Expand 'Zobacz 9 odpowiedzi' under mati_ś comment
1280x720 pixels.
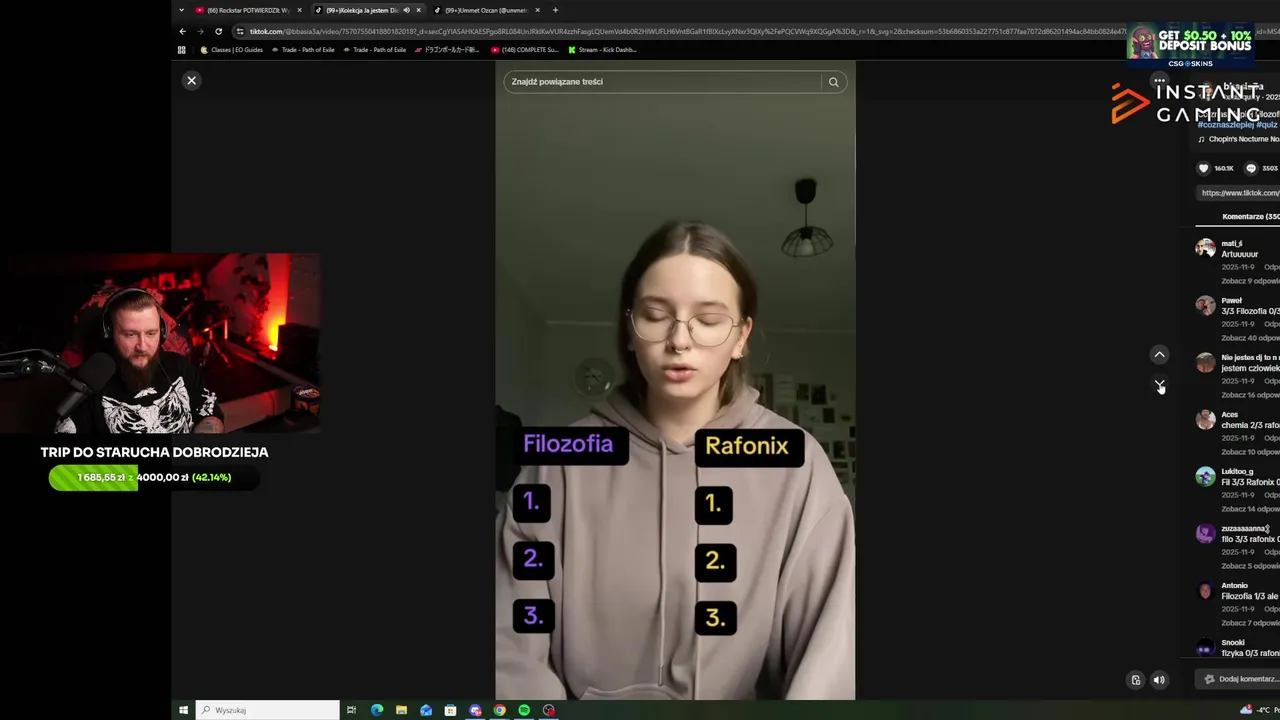point(1250,281)
